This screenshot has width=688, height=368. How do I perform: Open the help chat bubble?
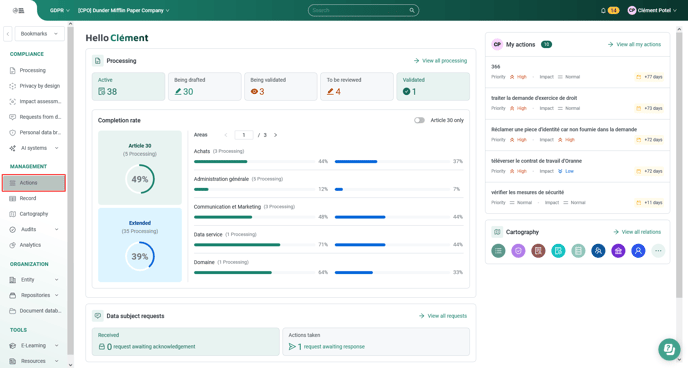[x=669, y=349]
